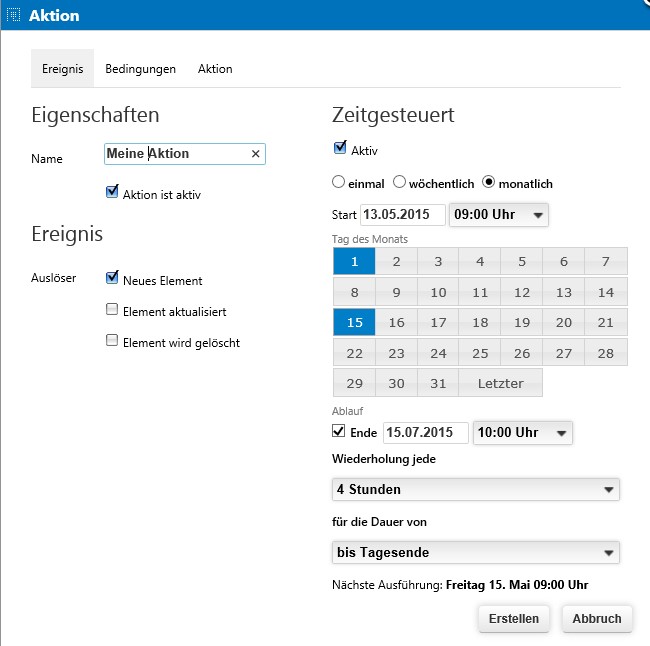Check the Element wird gelöscht checkbox
This screenshot has height=646, width=650.
point(112,340)
